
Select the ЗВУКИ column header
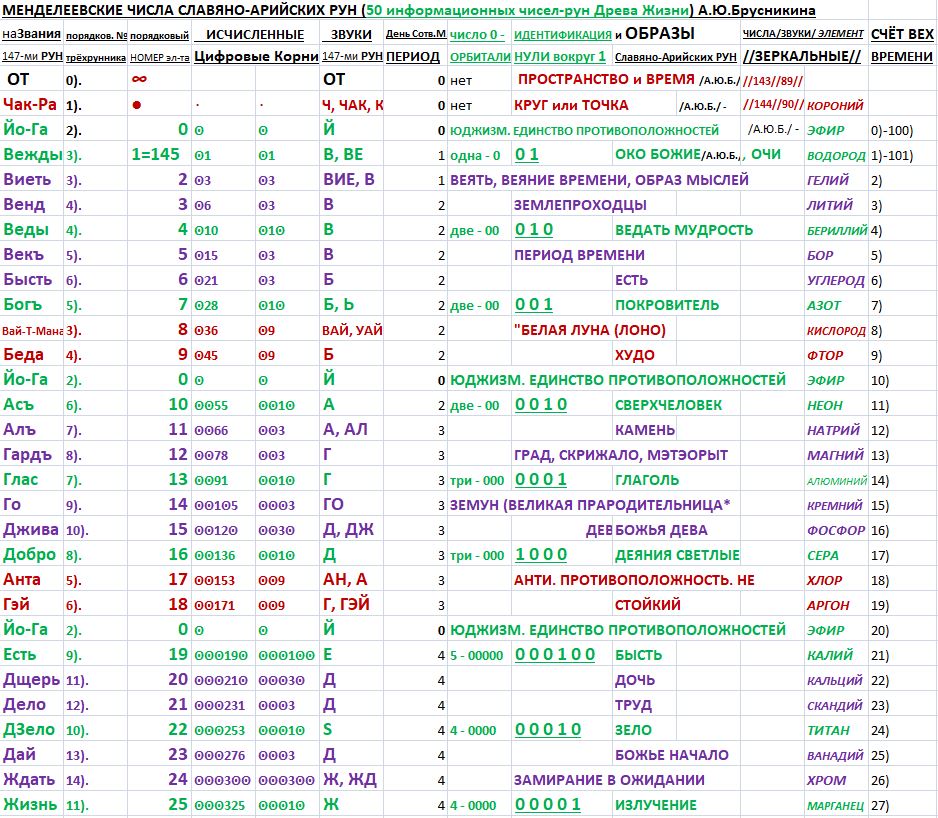(x=351, y=34)
